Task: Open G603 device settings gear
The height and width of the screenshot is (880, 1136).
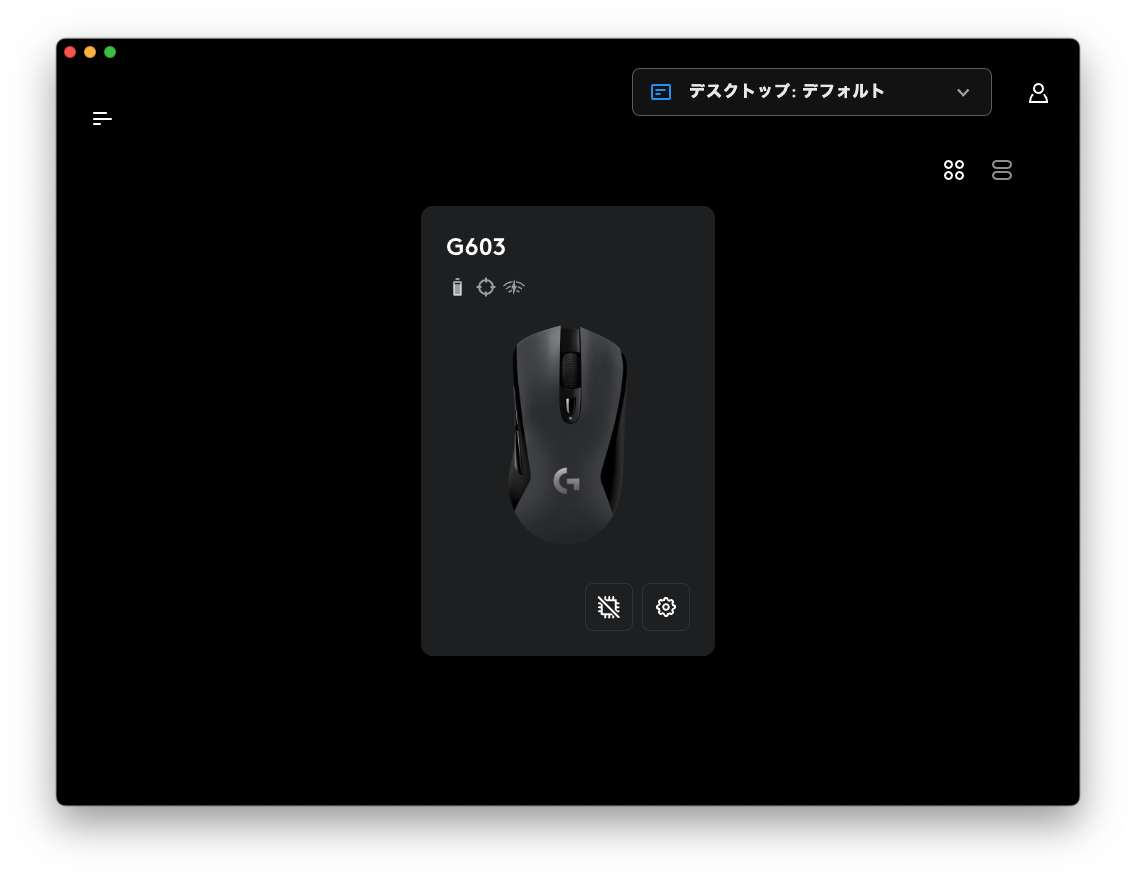Action: coord(666,607)
